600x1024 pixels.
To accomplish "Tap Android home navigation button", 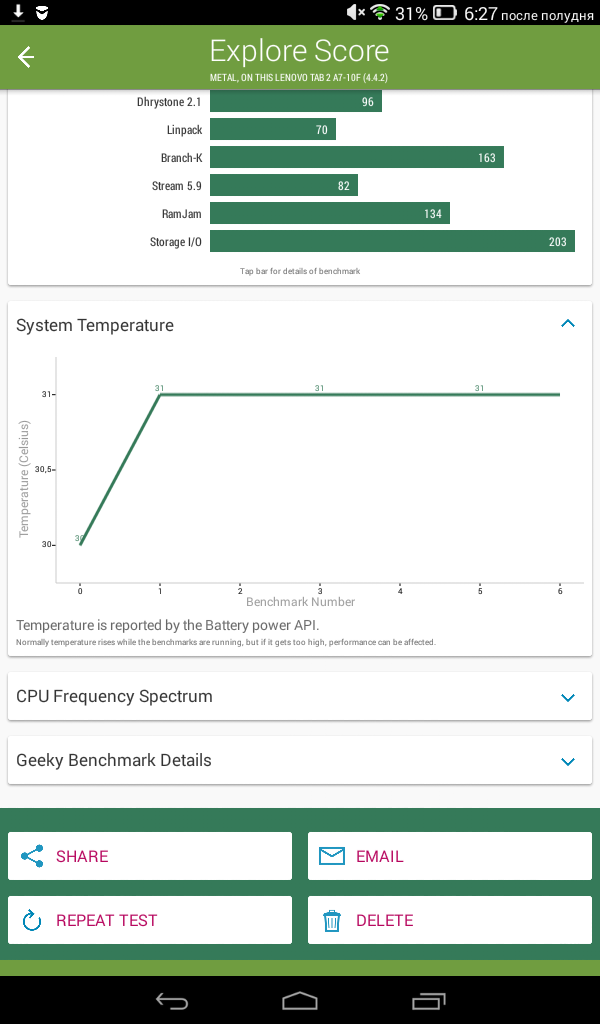I will (300, 1000).
